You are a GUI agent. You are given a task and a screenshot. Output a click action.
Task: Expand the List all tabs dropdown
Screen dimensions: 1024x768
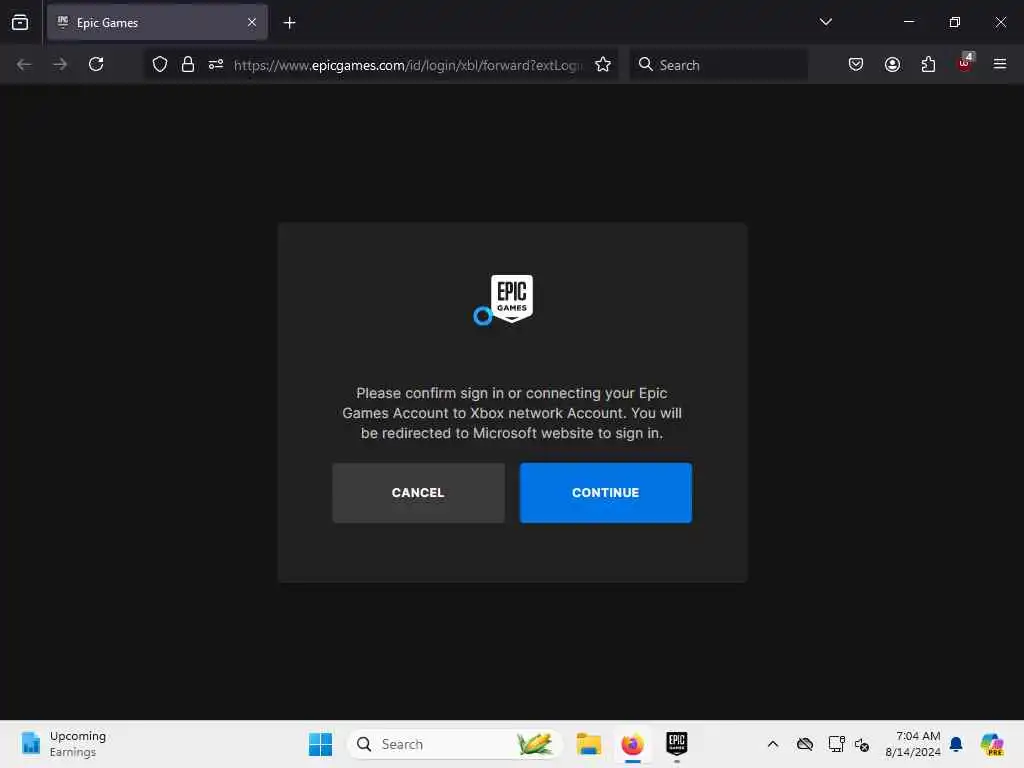[x=825, y=22]
